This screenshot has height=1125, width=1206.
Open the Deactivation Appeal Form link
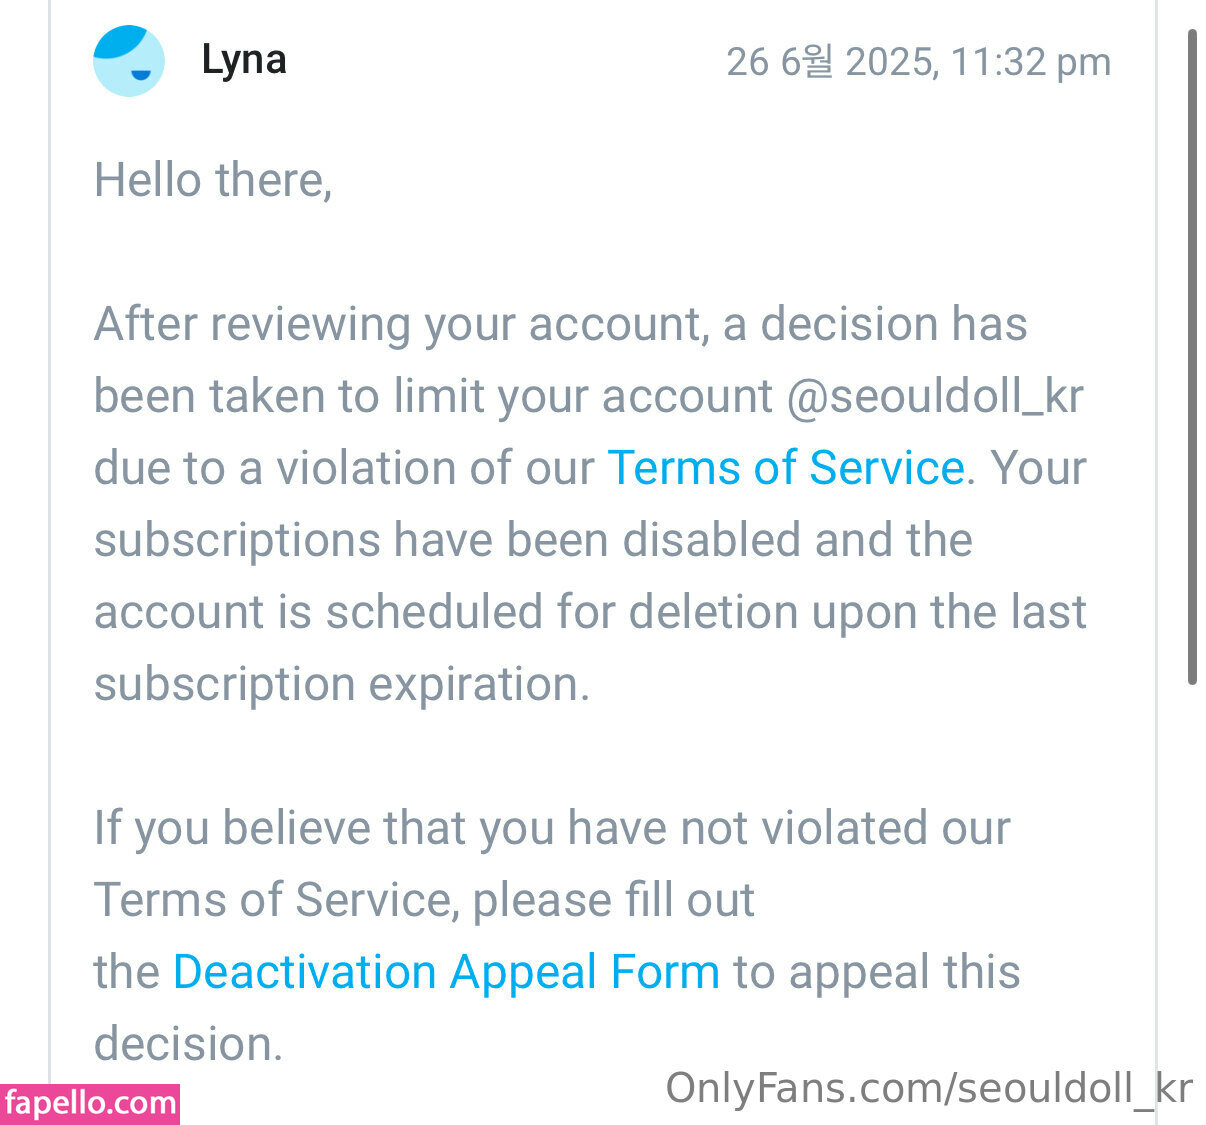pyautogui.click(x=446, y=972)
